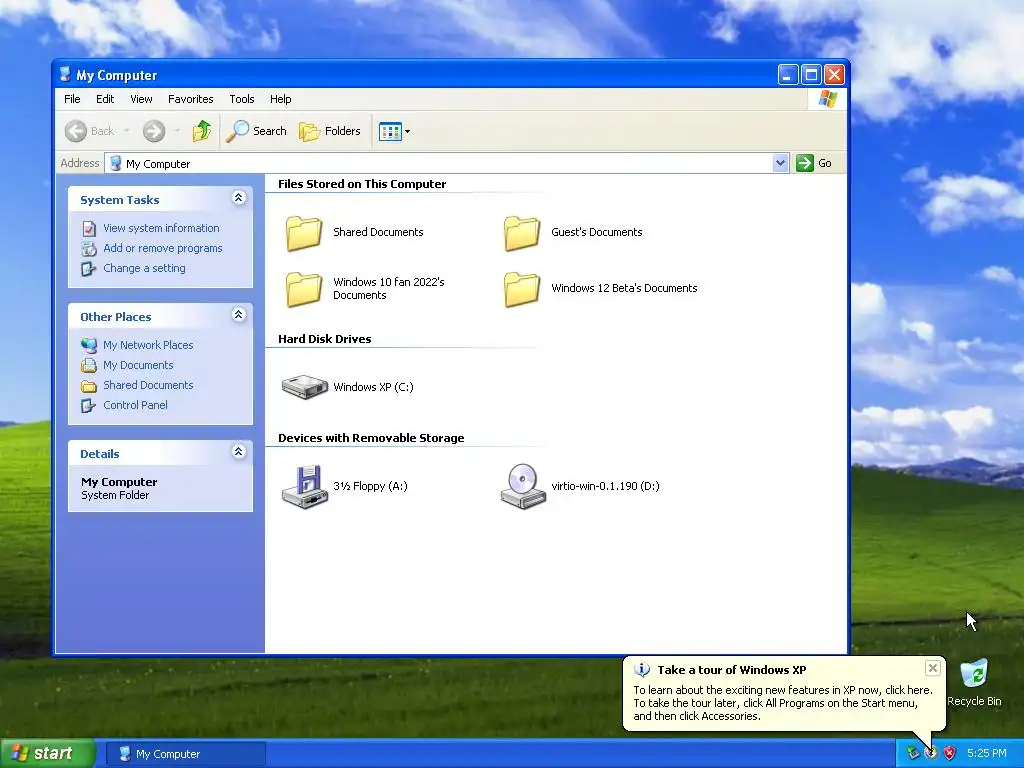
Task: Select the virtio-win-0.1.190 (D:) CD drive icon
Action: (x=523, y=487)
